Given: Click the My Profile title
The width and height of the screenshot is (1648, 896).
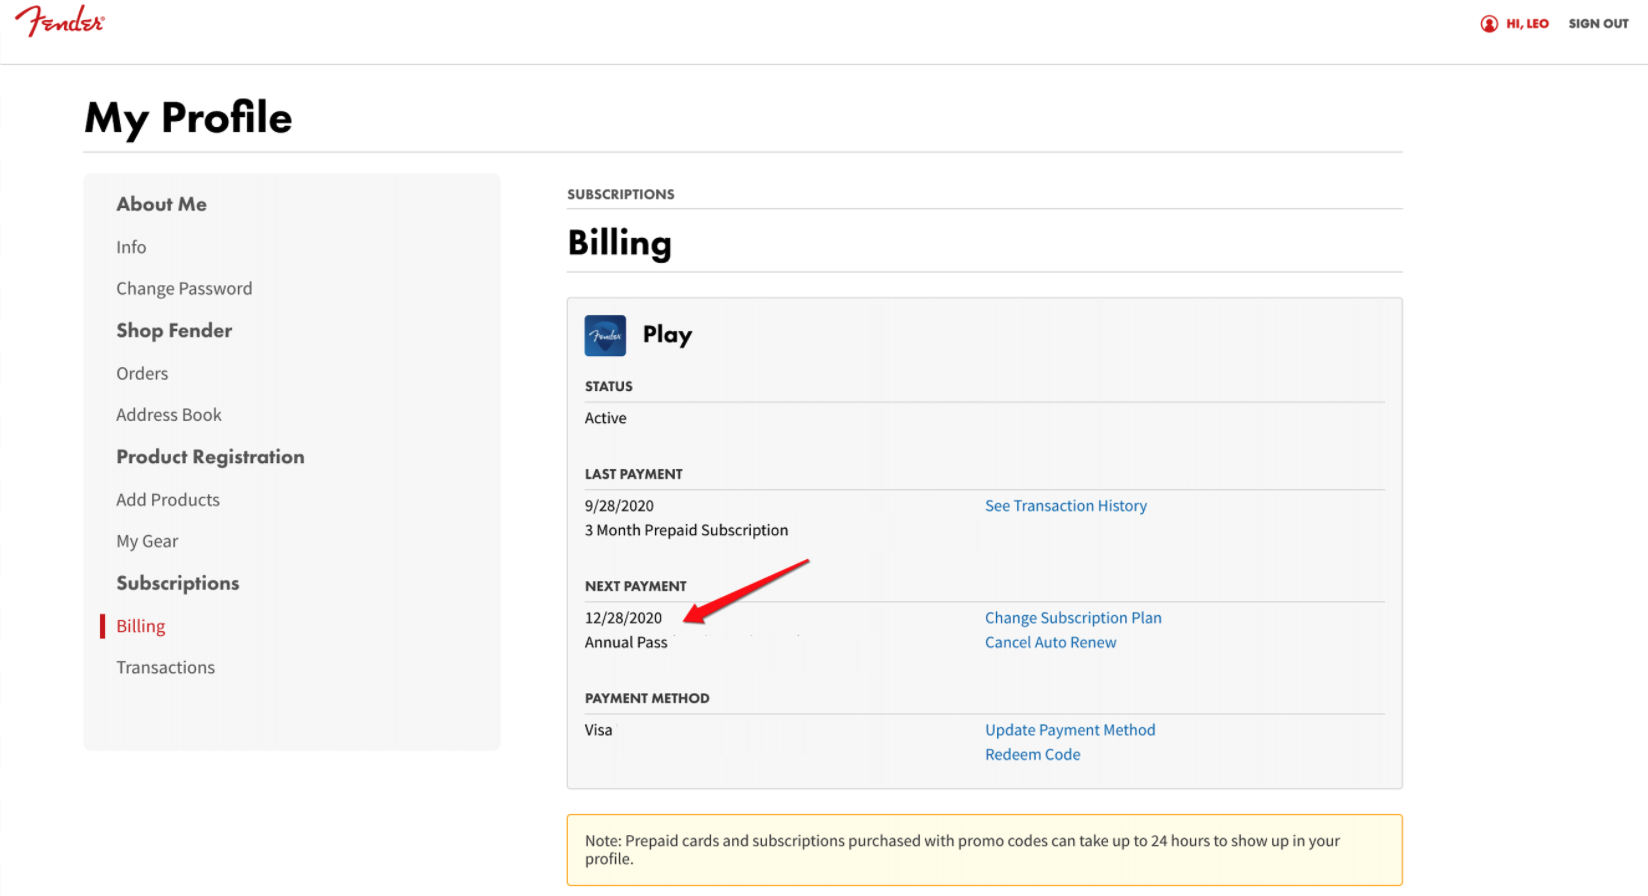Looking at the screenshot, I should click(x=188, y=118).
